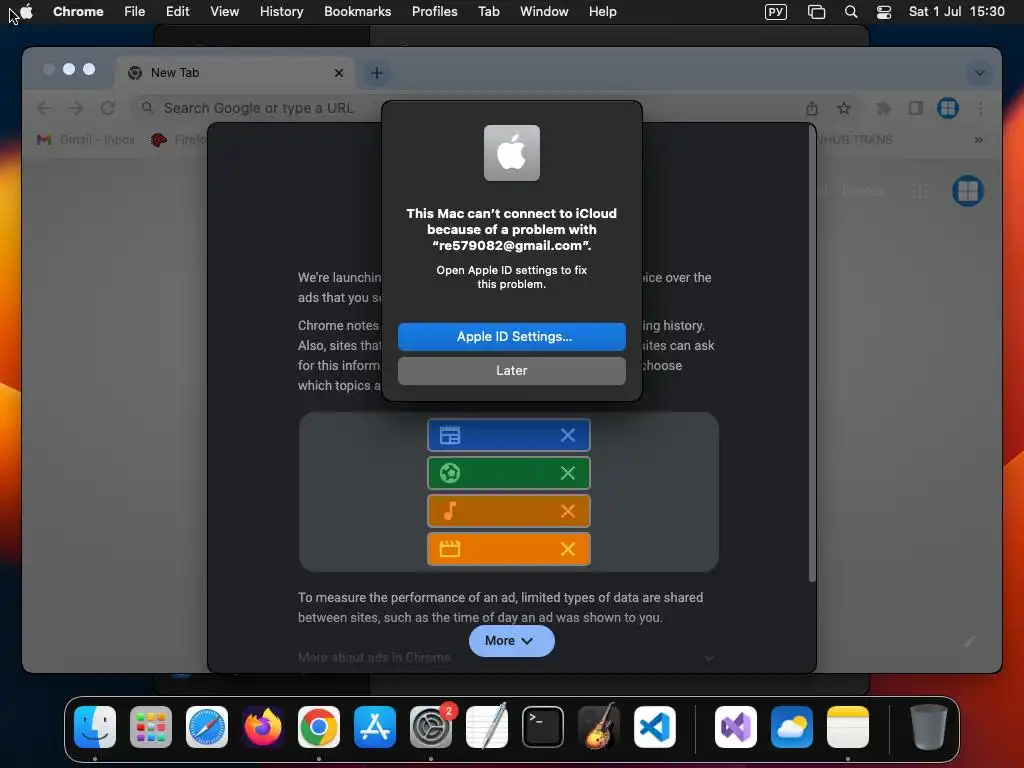Toggle the Chrome side panel icon
This screenshot has height=768, width=1024.
pos(916,108)
